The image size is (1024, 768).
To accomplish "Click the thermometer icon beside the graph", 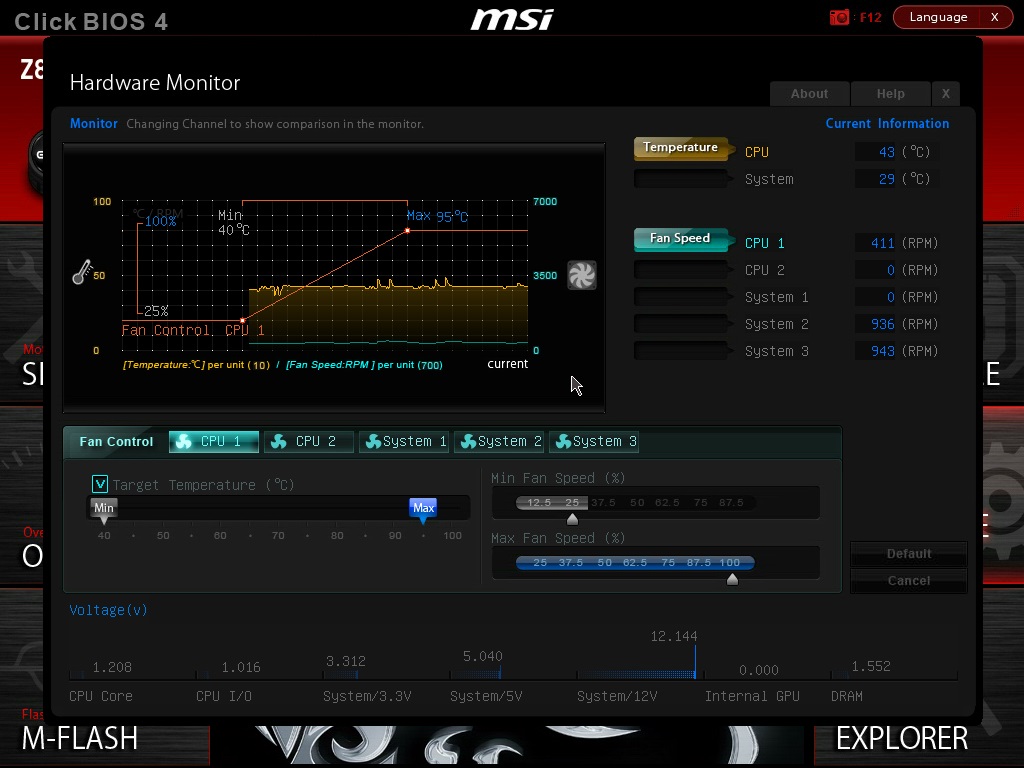I will pos(82,272).
